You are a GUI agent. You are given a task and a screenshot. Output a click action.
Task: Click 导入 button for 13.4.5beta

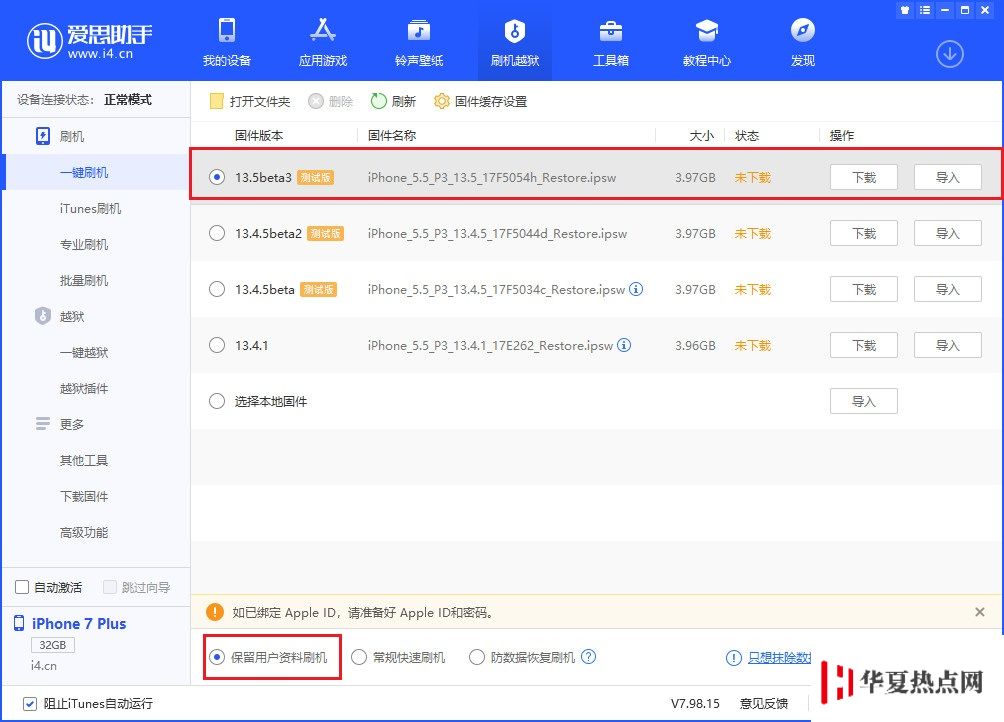coord(948,289)
